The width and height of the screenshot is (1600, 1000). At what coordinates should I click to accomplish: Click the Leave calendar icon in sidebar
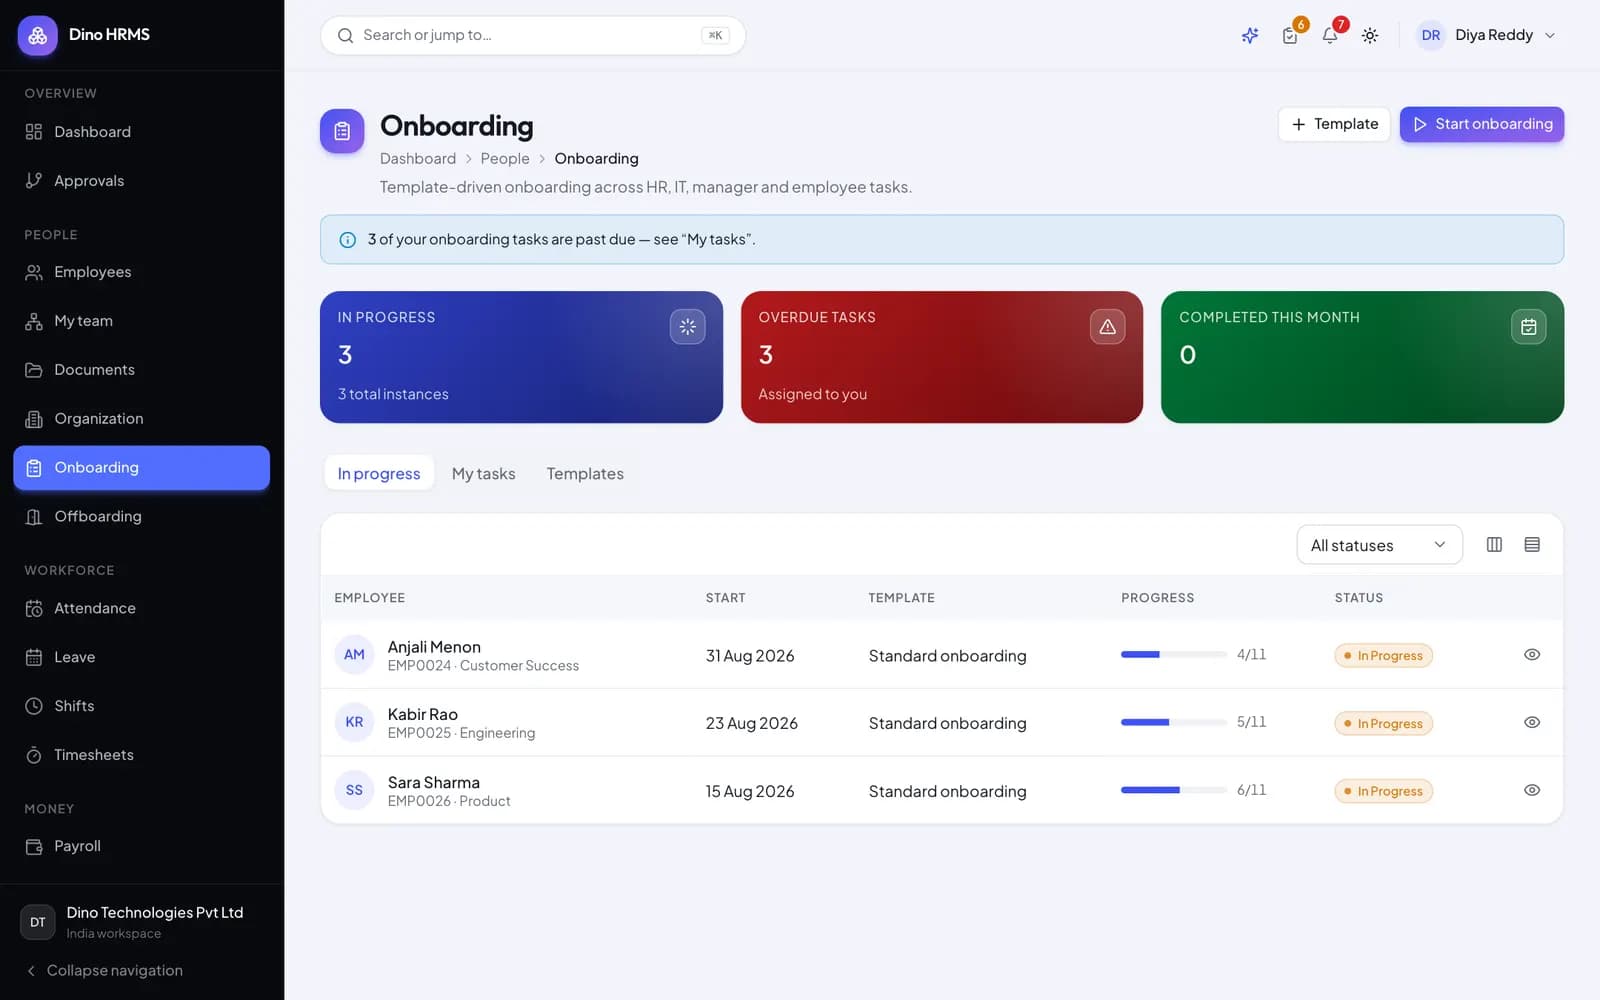click(x=34, y=657)
